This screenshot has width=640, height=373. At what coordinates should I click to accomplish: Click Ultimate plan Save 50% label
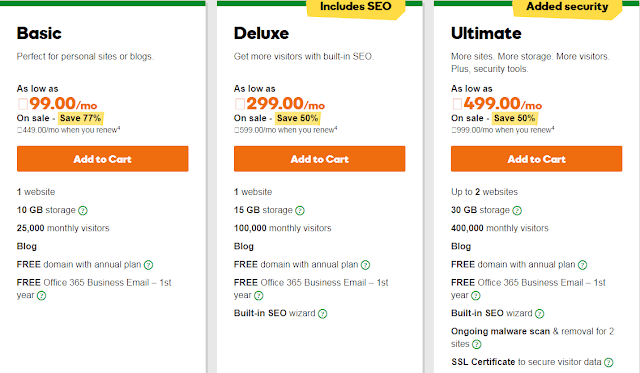click(515, 118)
